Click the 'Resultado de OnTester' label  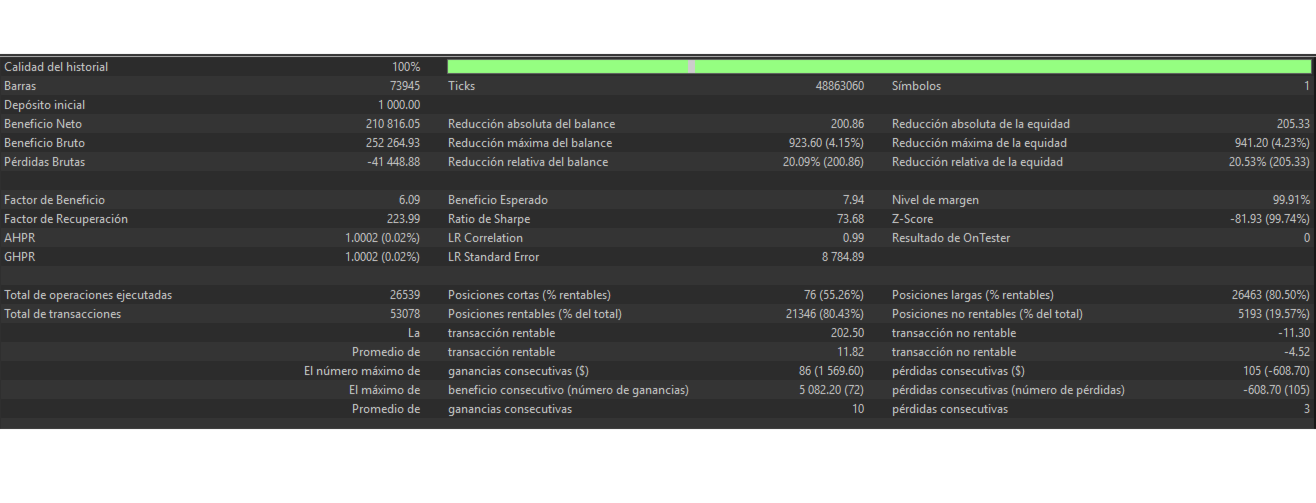(950, 238)
